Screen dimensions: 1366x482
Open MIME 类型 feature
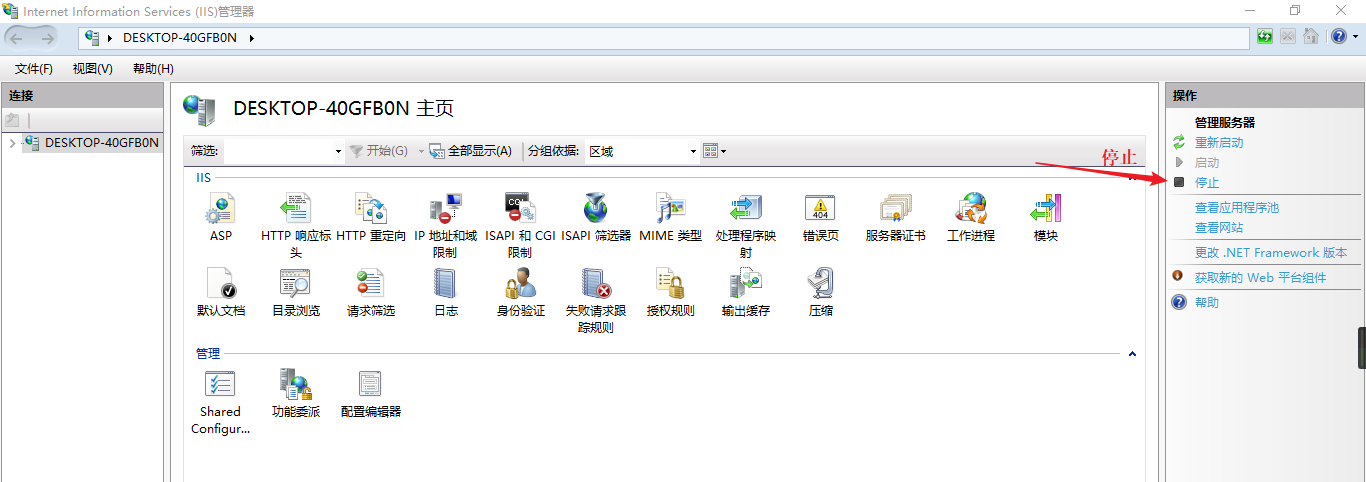(670, 209)
